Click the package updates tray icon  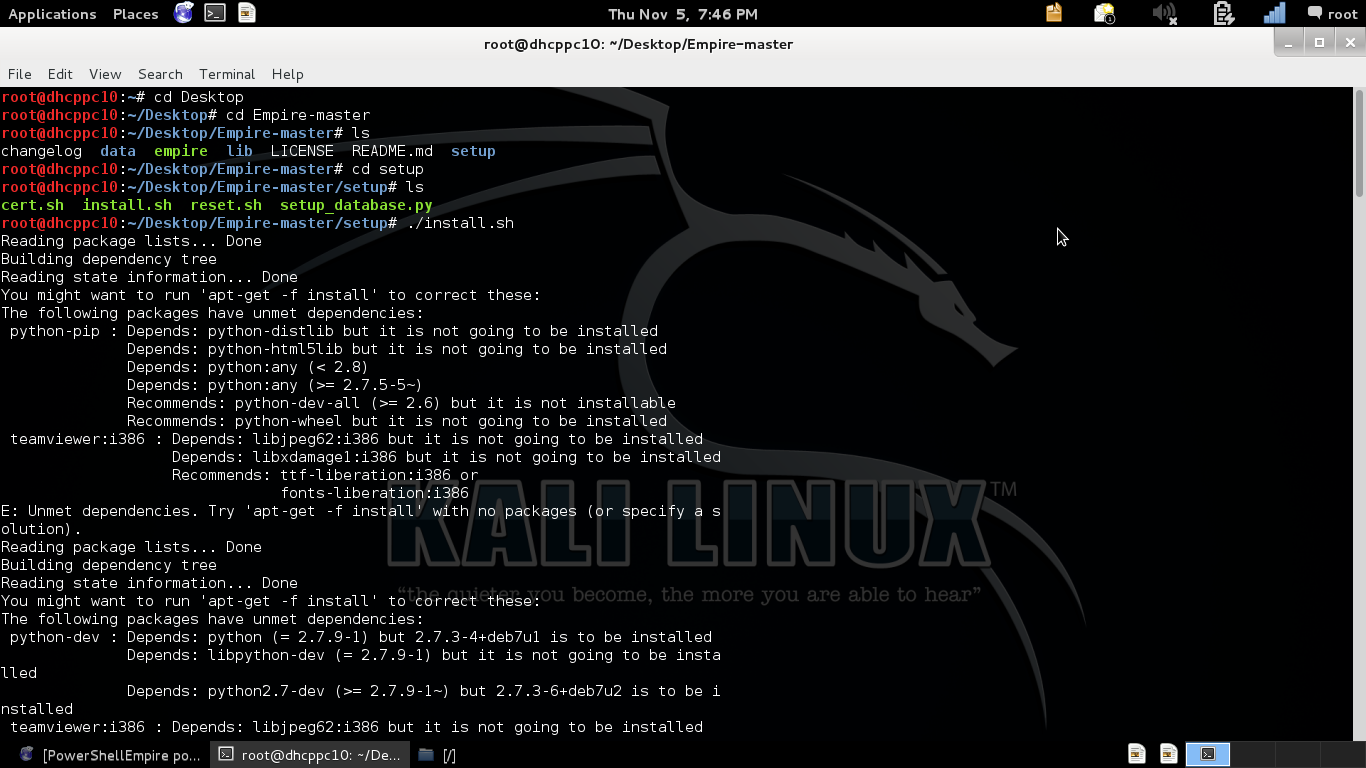[x=1054, y=13]
